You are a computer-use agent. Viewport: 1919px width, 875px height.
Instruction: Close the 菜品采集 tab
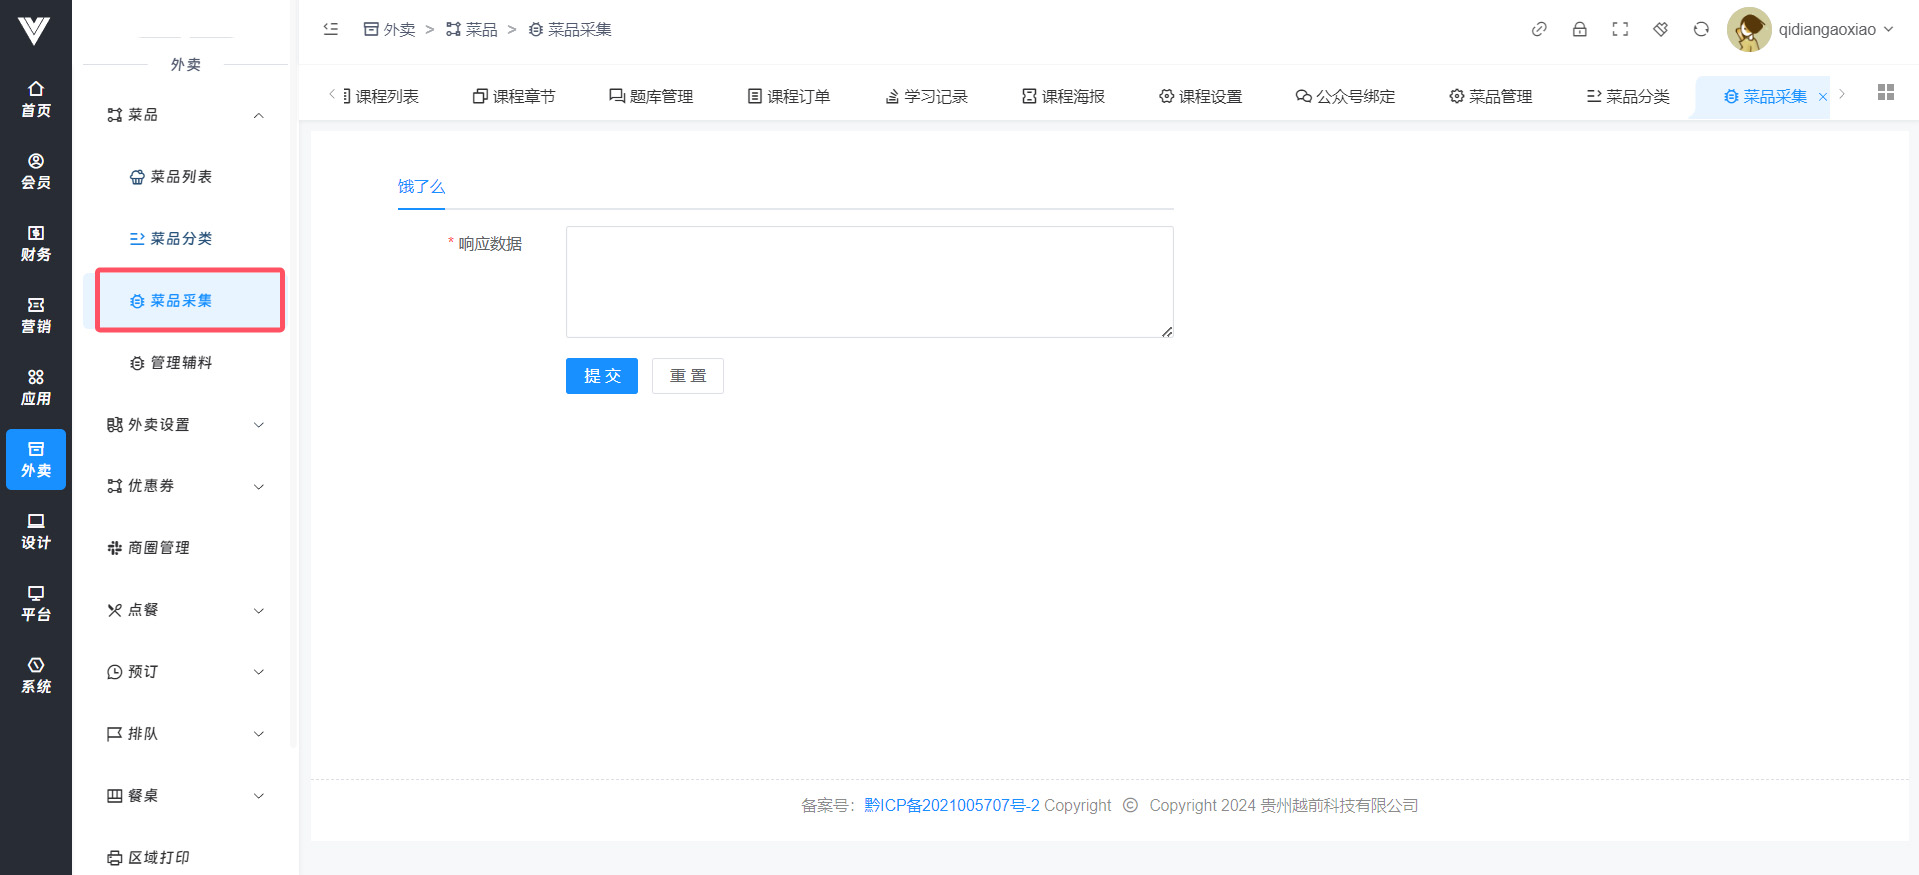pos(1822,97)
